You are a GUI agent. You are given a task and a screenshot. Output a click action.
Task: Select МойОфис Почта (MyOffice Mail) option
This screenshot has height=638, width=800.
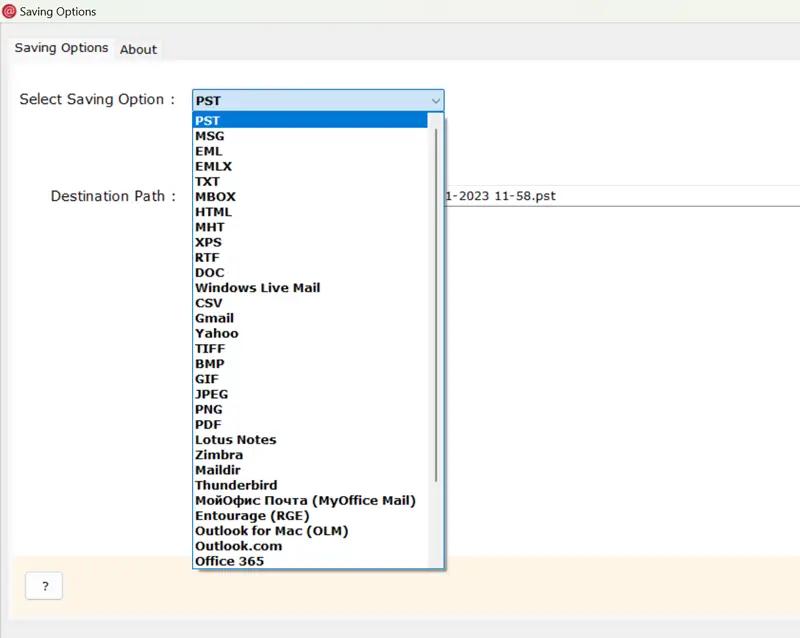(310, 500)
